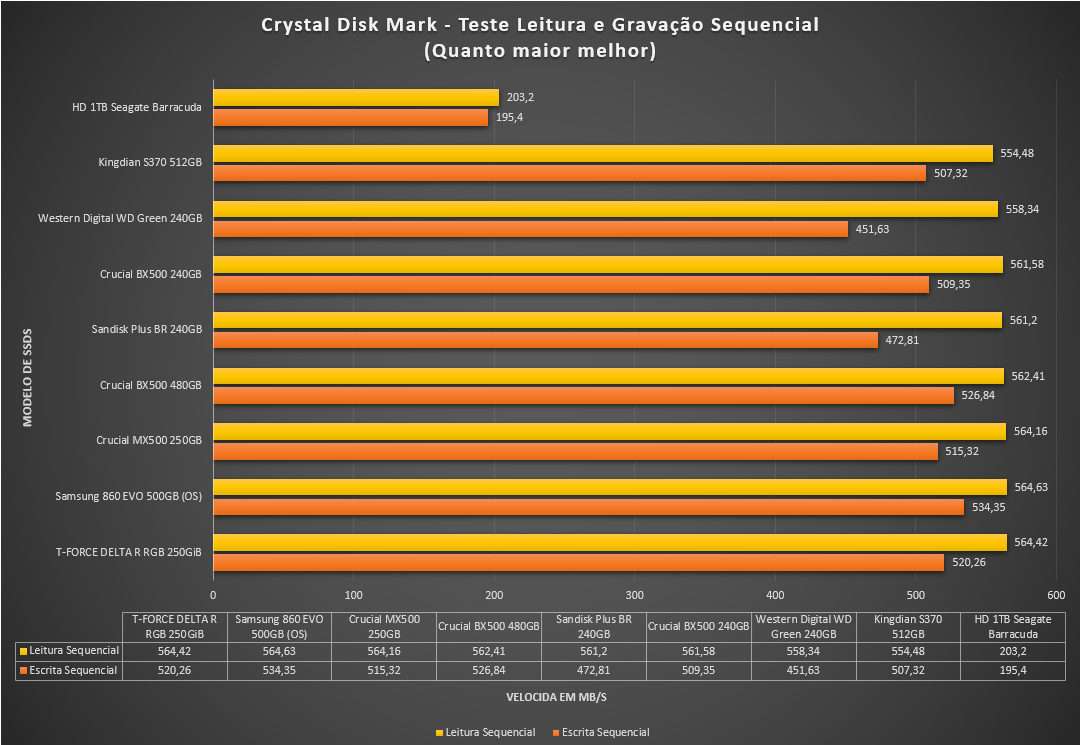Select 'T-FORCE DELTA R RGB 250GiB' vertical axis label

coord(129,552)
